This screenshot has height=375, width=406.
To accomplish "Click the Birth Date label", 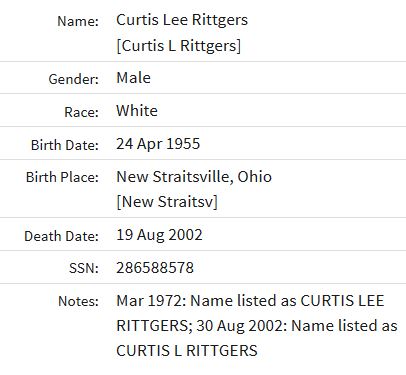I will point(65,145).
